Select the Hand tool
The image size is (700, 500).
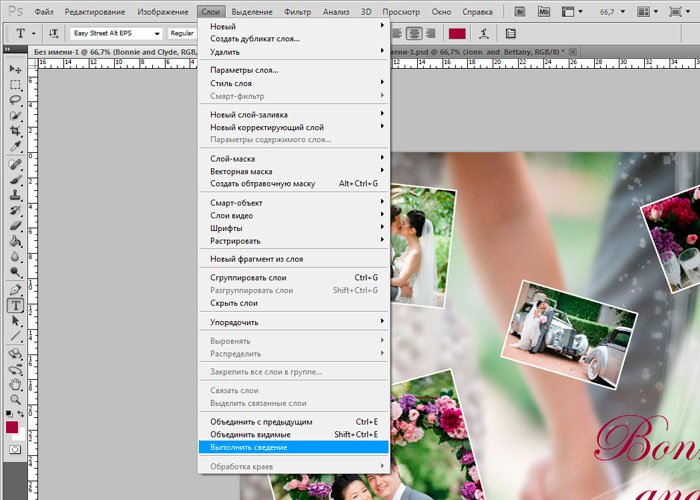point(16,383)
